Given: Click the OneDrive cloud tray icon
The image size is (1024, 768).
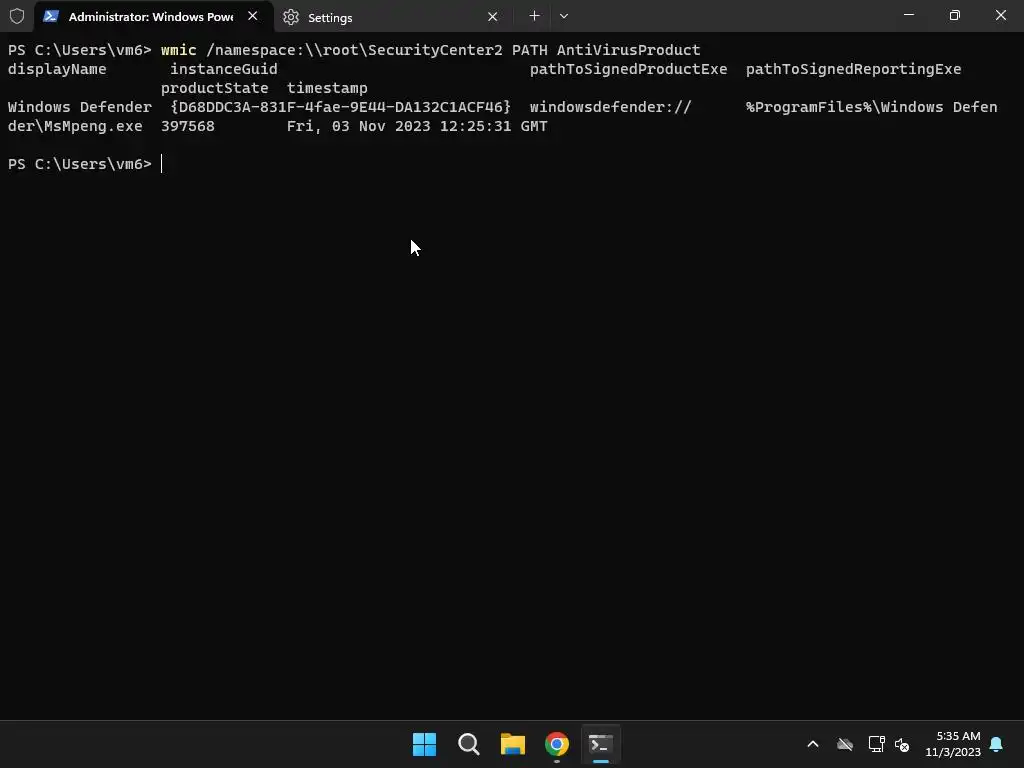Looking at the screenshot, I should (845, 744).
